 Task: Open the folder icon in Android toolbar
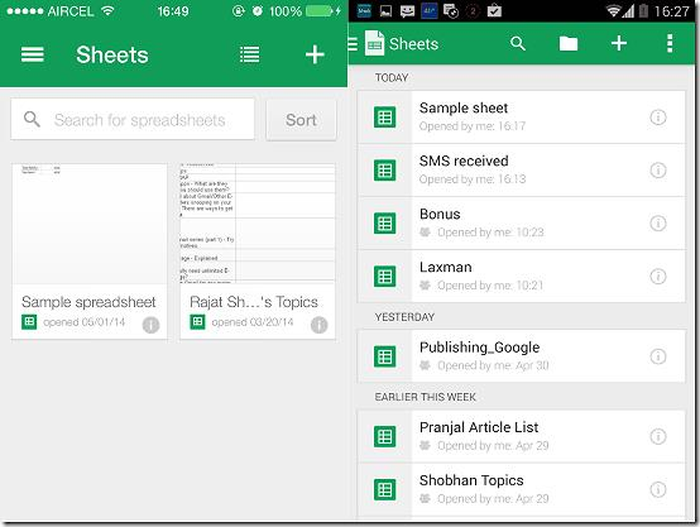click(568, 44)
